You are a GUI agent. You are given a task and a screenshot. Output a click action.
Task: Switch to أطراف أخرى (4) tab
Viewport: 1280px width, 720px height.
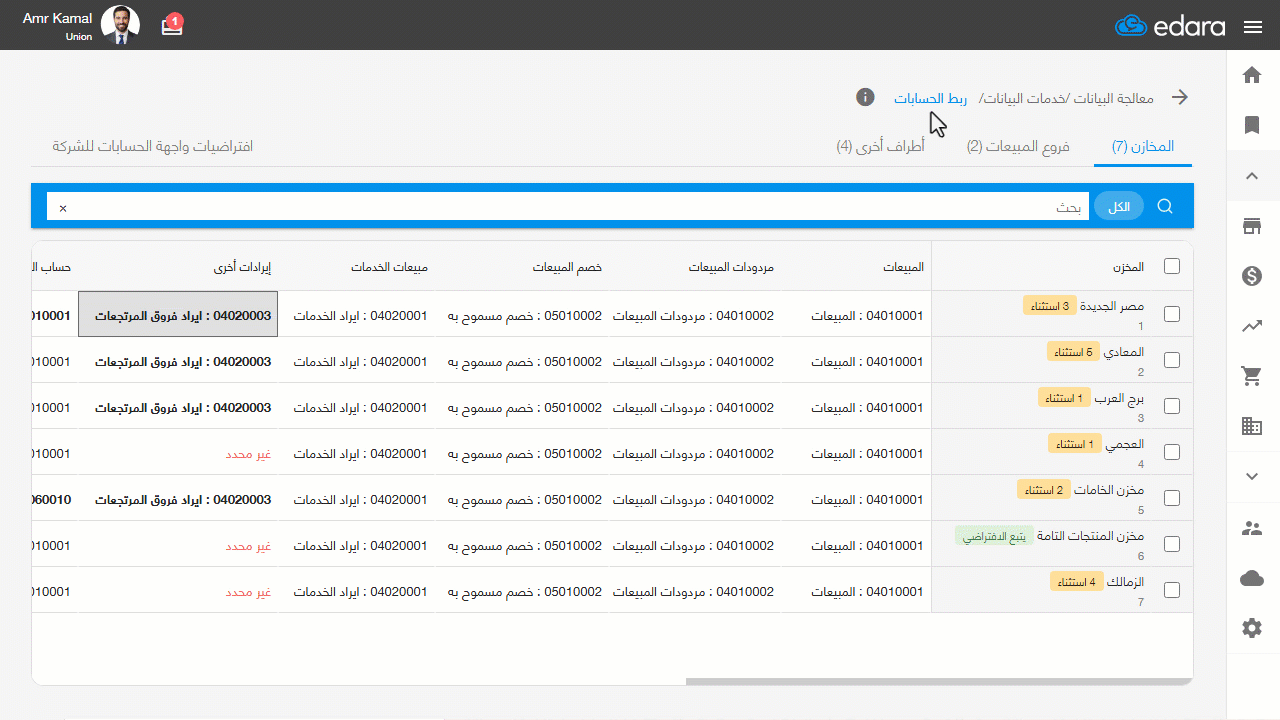pos(880,146)
